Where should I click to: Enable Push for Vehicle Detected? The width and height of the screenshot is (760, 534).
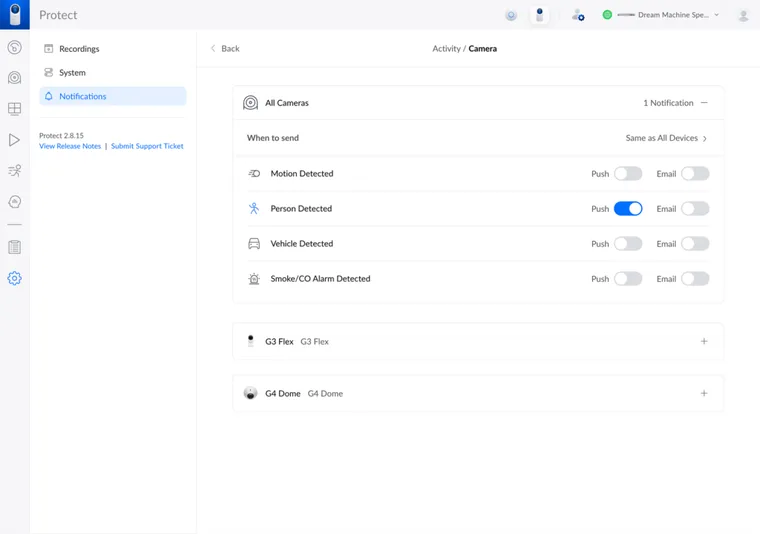pos(628,243)
